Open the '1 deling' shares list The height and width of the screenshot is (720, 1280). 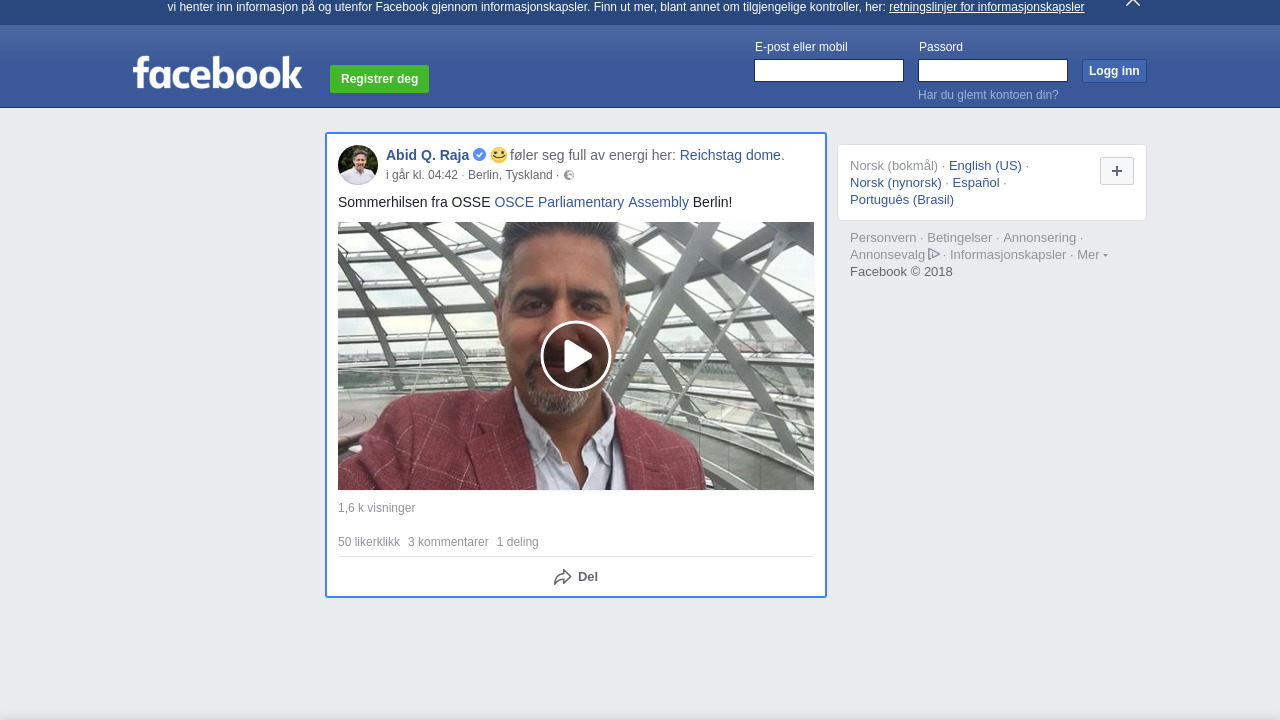point(517,542)
